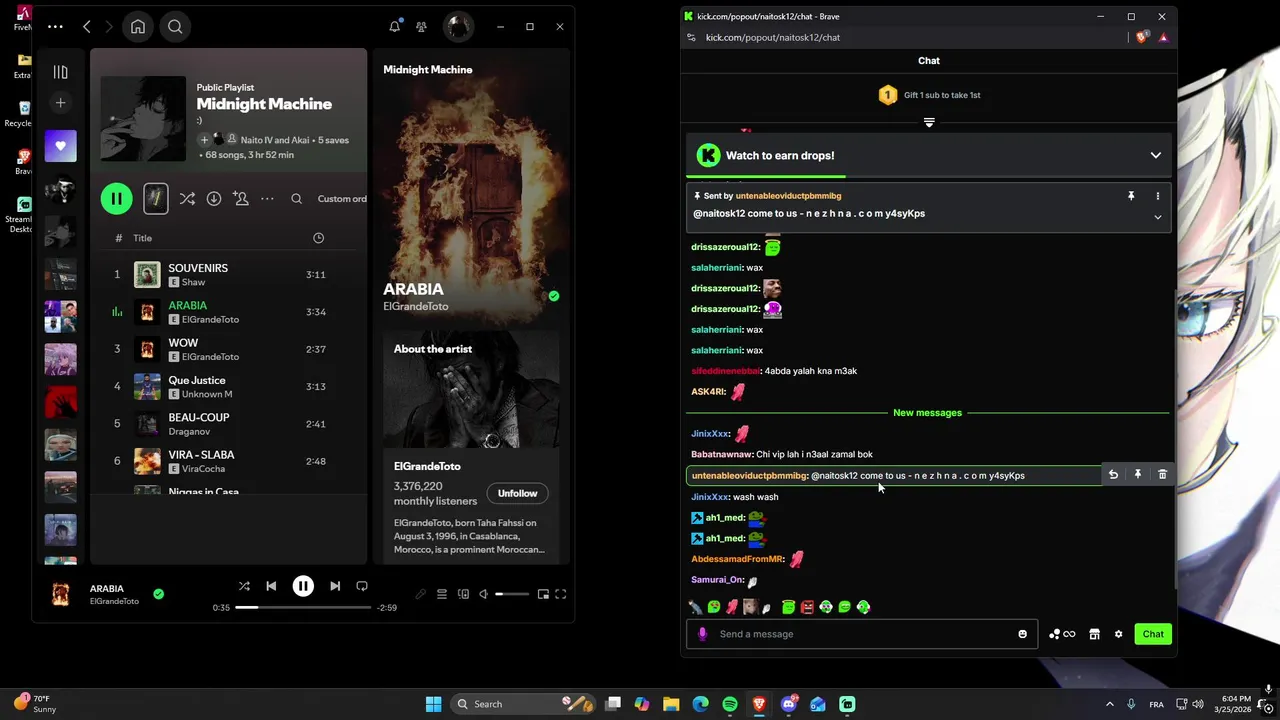Create new playlist with the plus icon
The width and height of the screenshot is (1280, 720).
coord(60,103)
